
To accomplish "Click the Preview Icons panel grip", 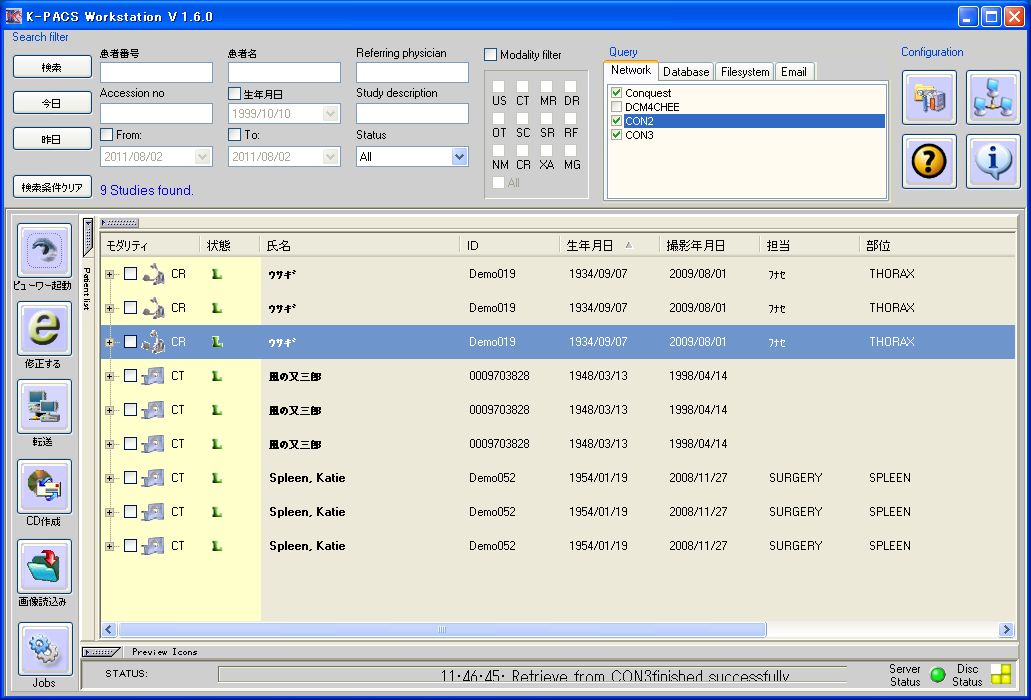I will pos(101,652).
